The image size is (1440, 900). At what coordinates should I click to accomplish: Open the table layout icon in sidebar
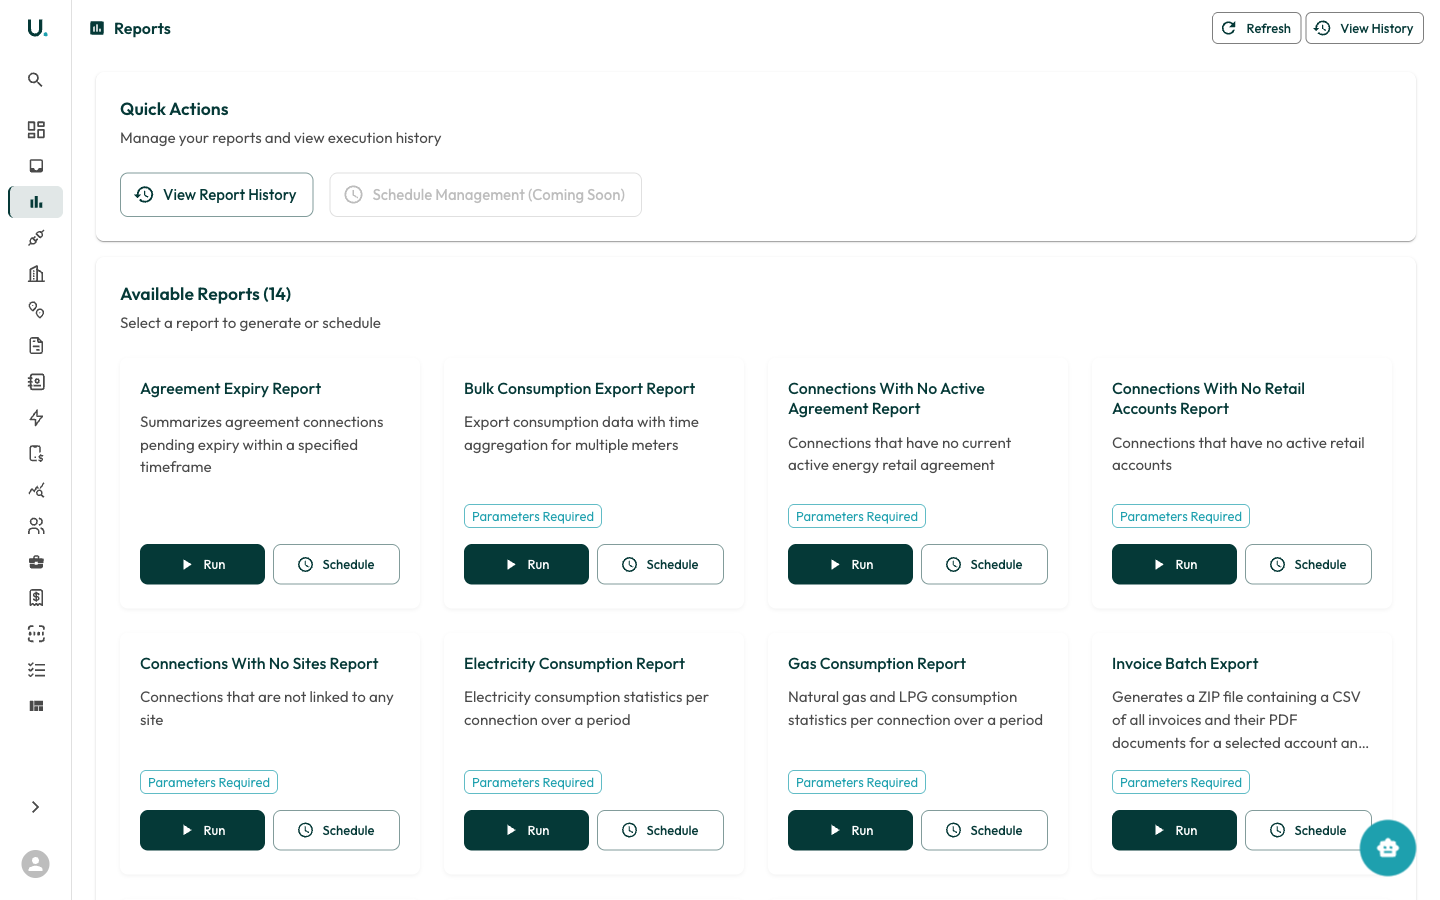(x=36, y=706)
